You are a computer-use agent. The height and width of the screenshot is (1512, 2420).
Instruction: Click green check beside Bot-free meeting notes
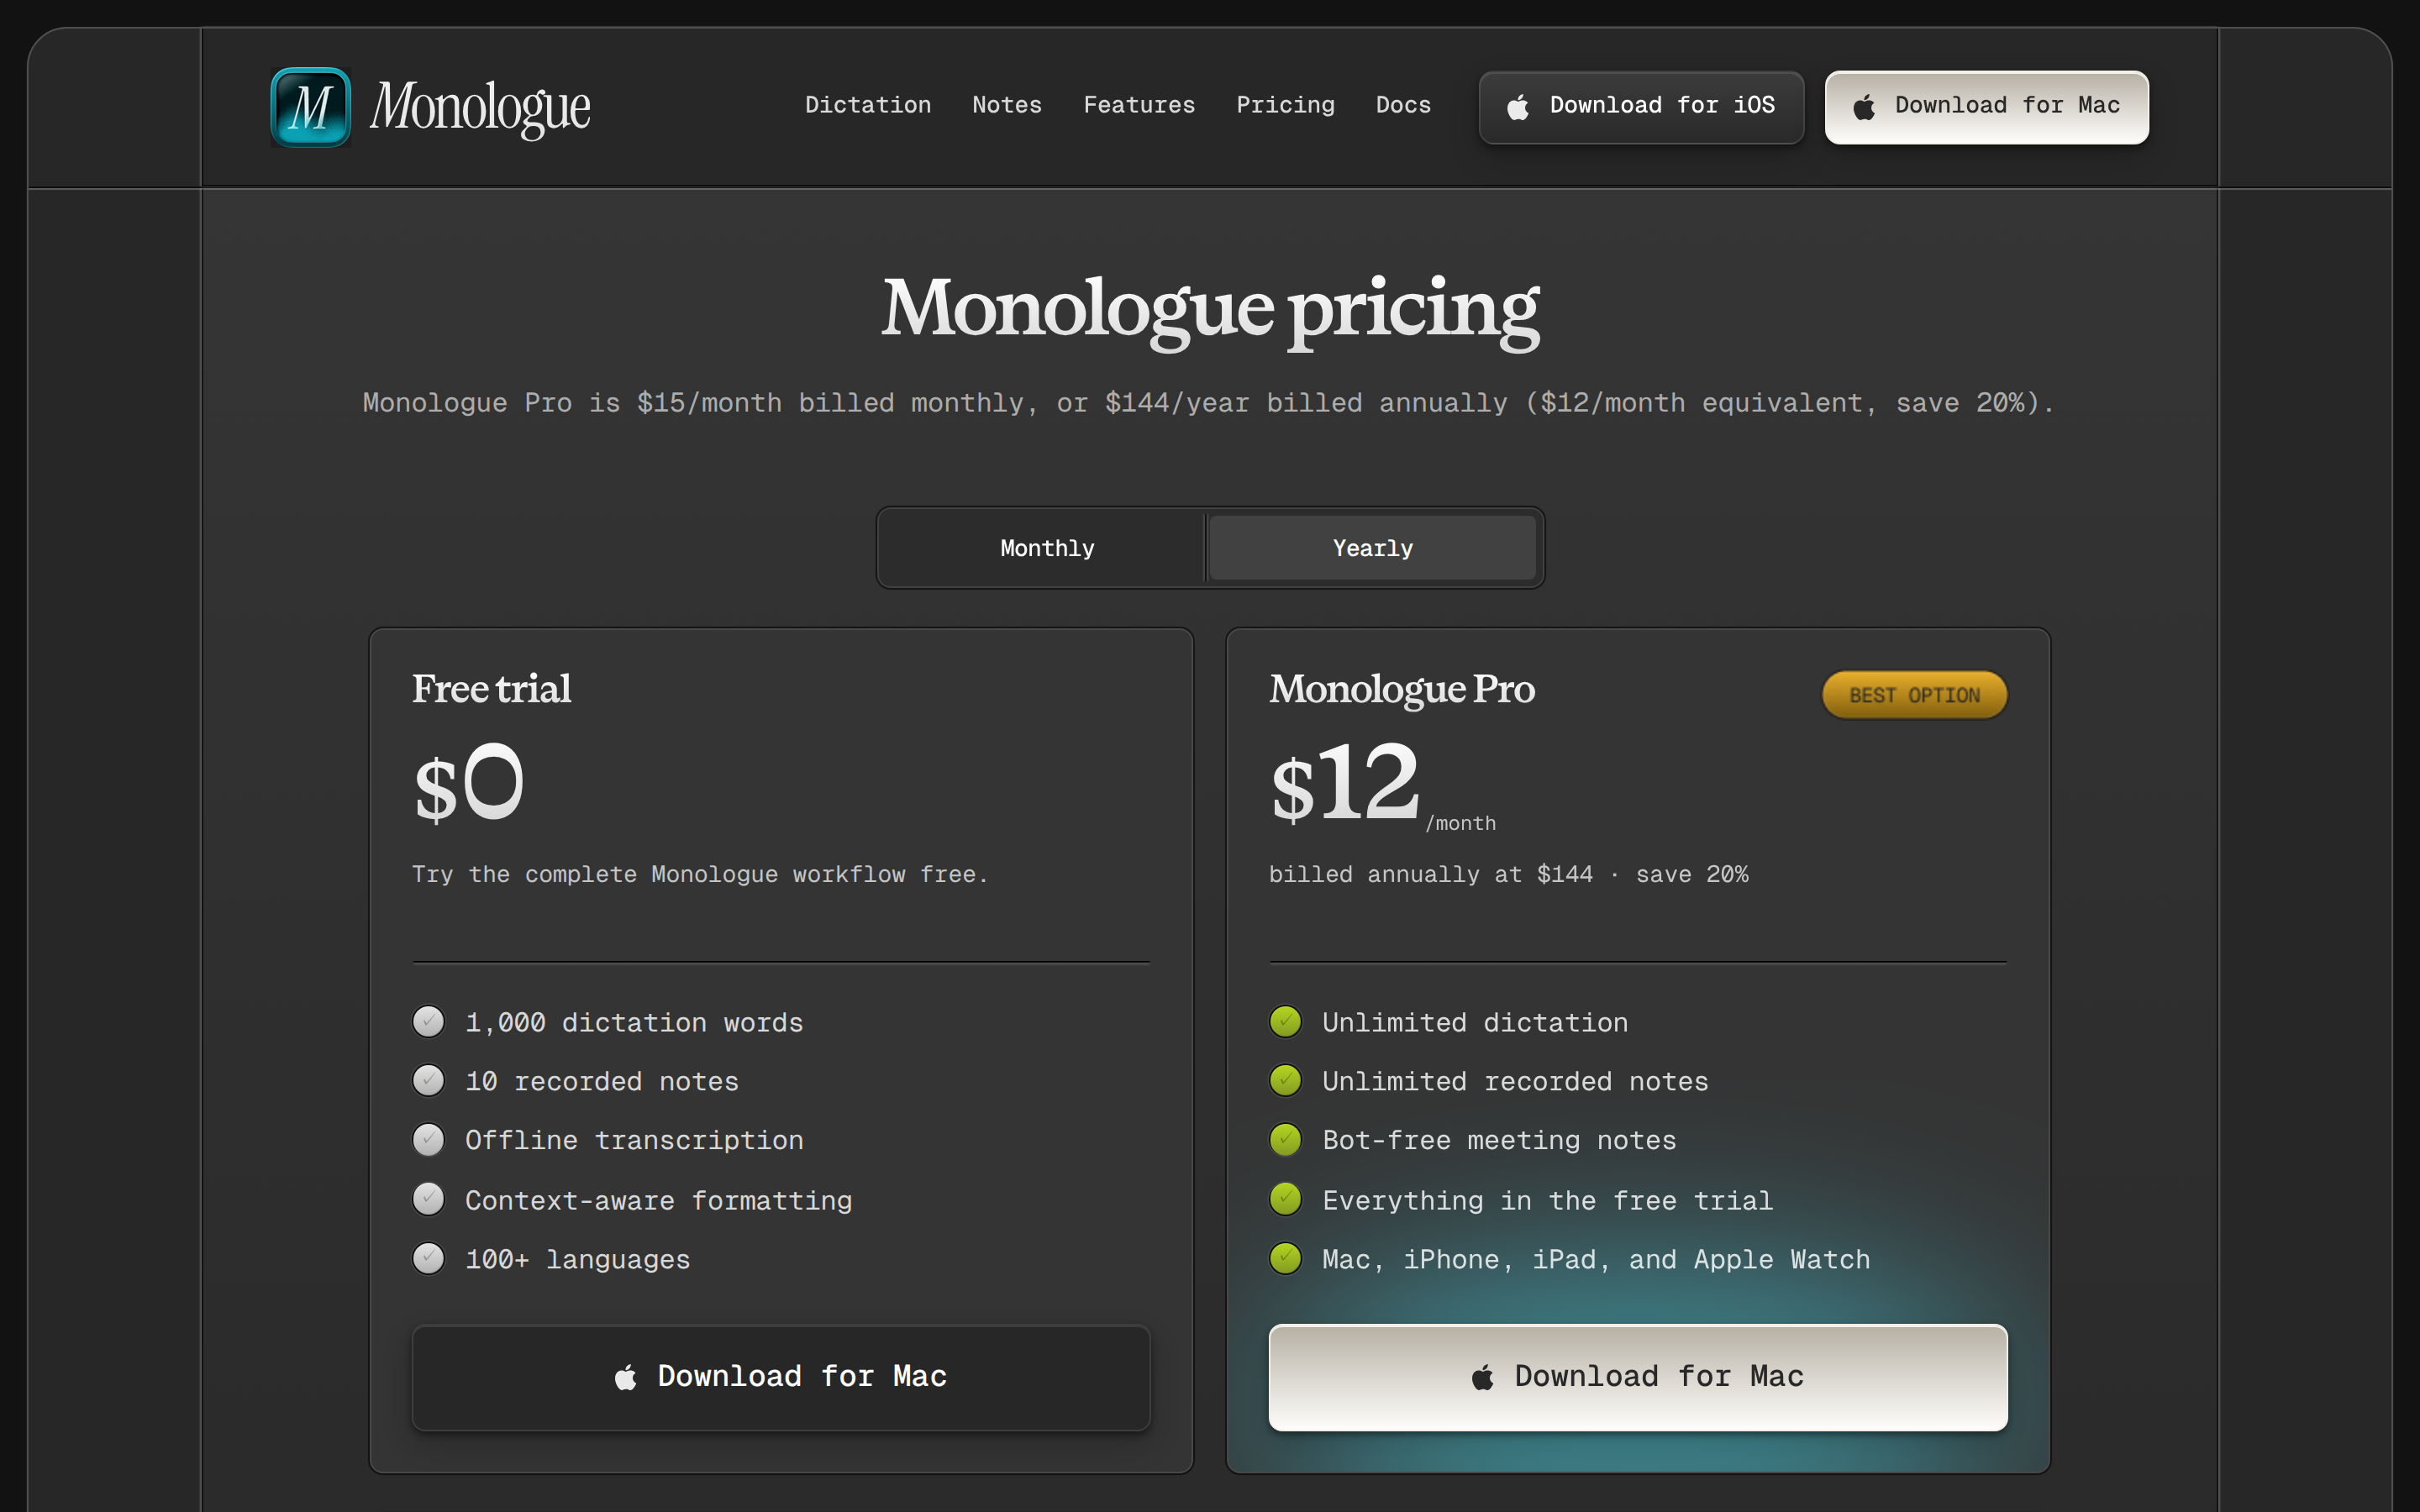[1286, 1140]
